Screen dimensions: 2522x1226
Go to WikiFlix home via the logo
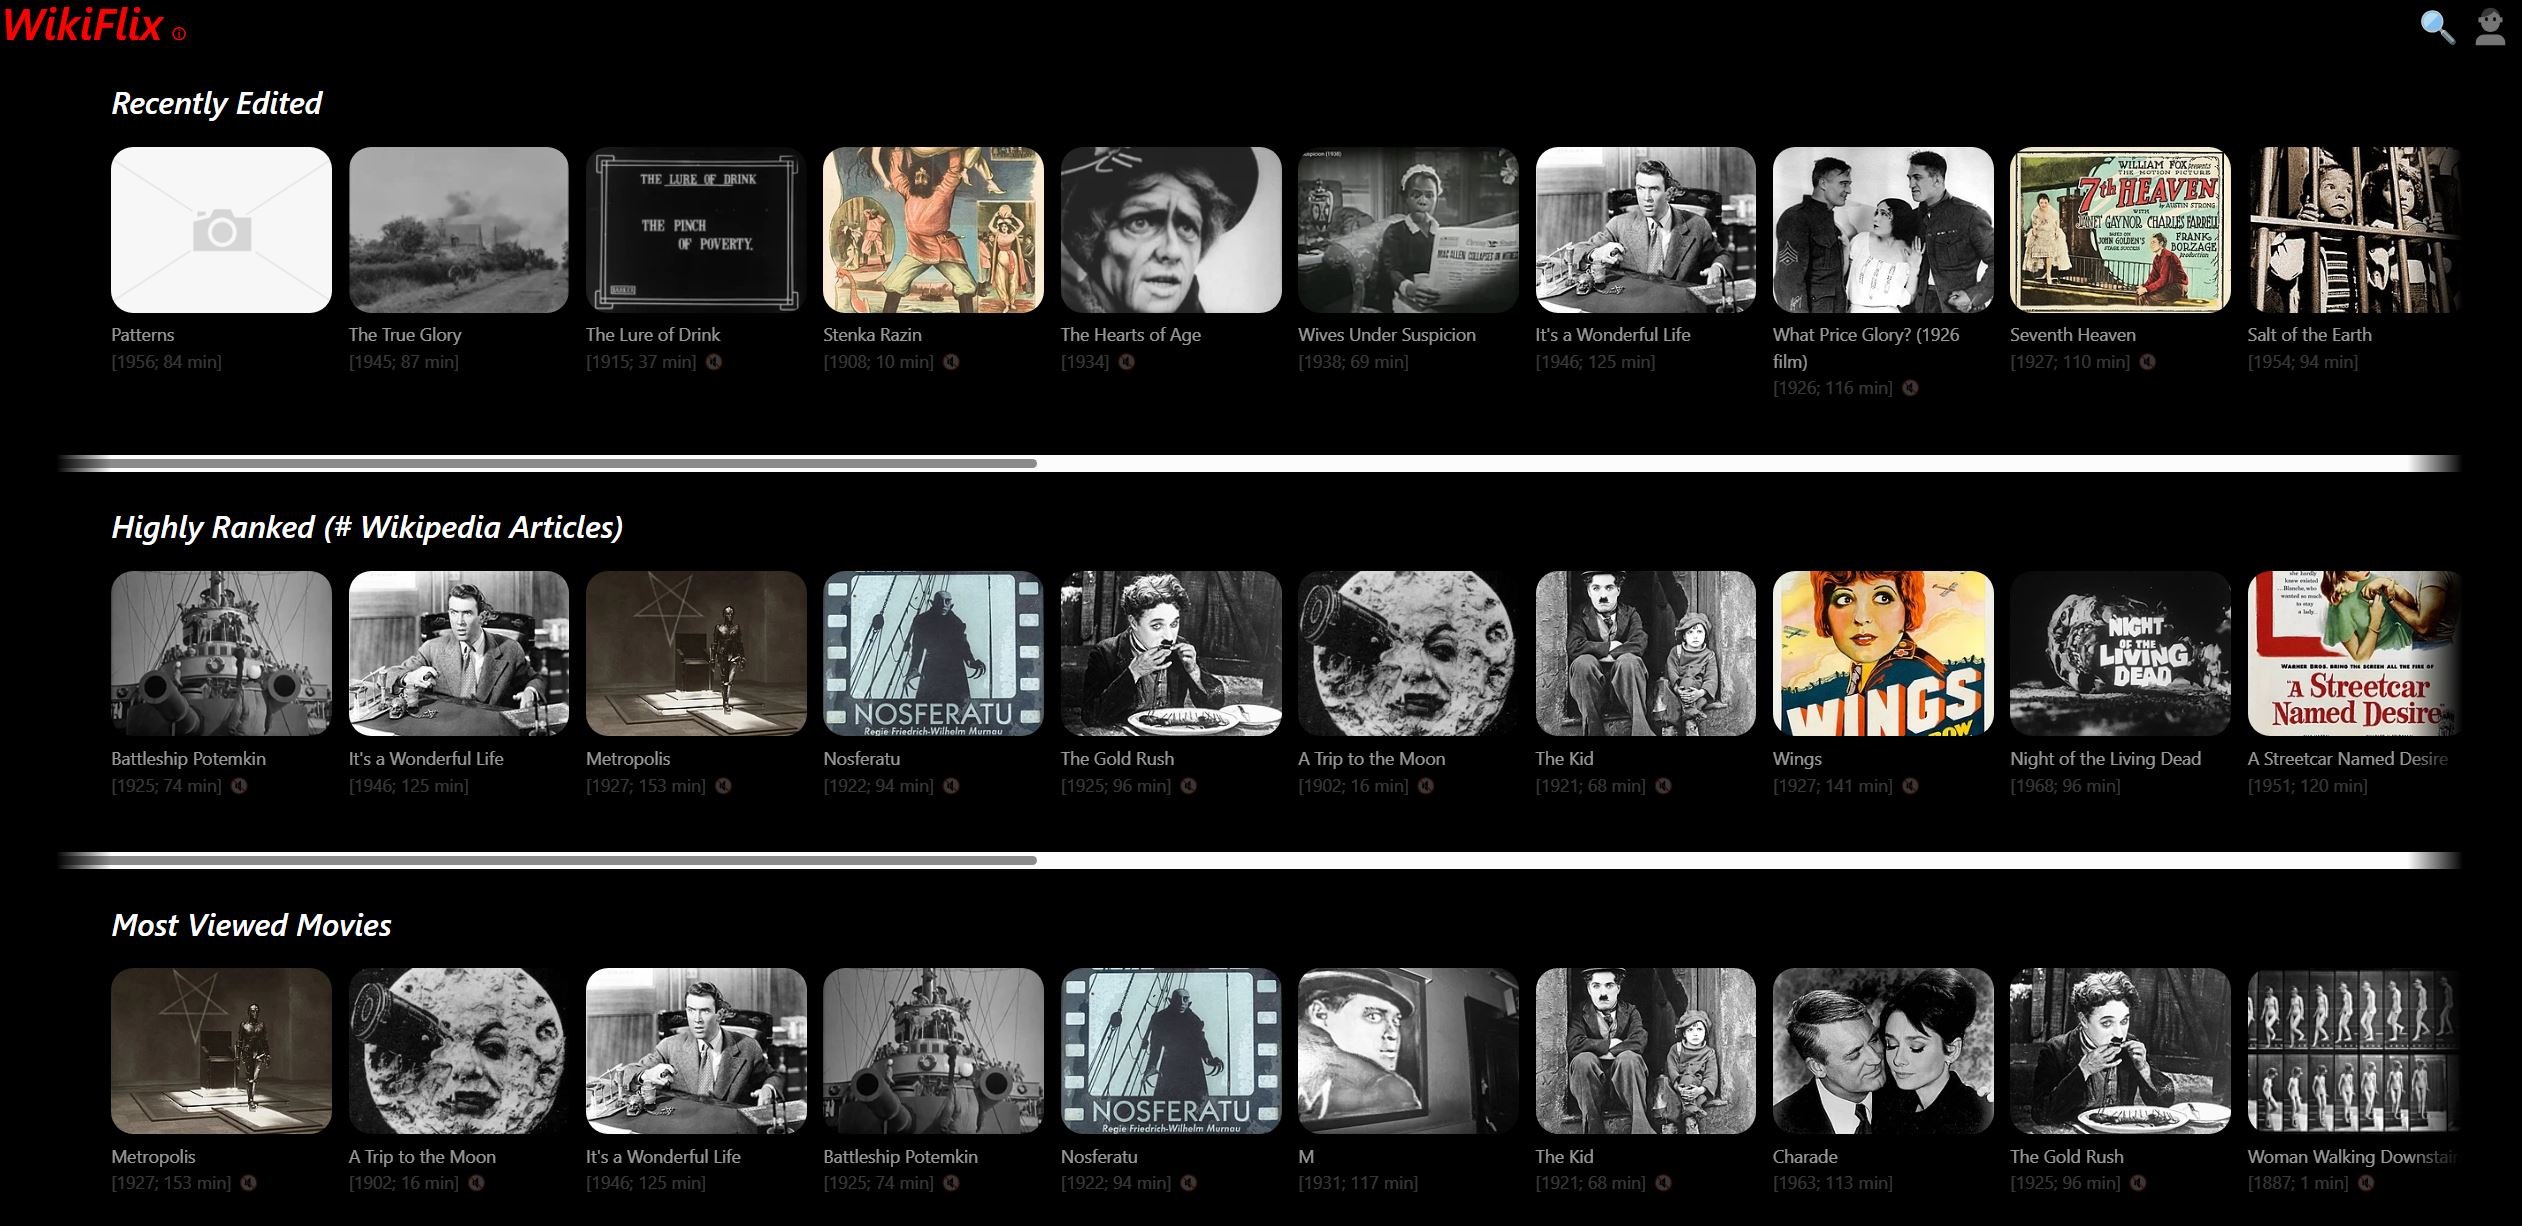click(x=83, y=24)
